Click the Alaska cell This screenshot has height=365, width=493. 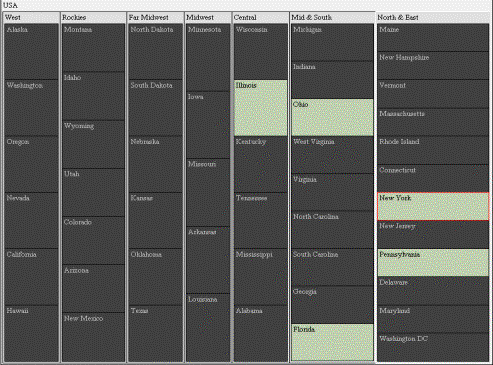click(x=31, y=51)
